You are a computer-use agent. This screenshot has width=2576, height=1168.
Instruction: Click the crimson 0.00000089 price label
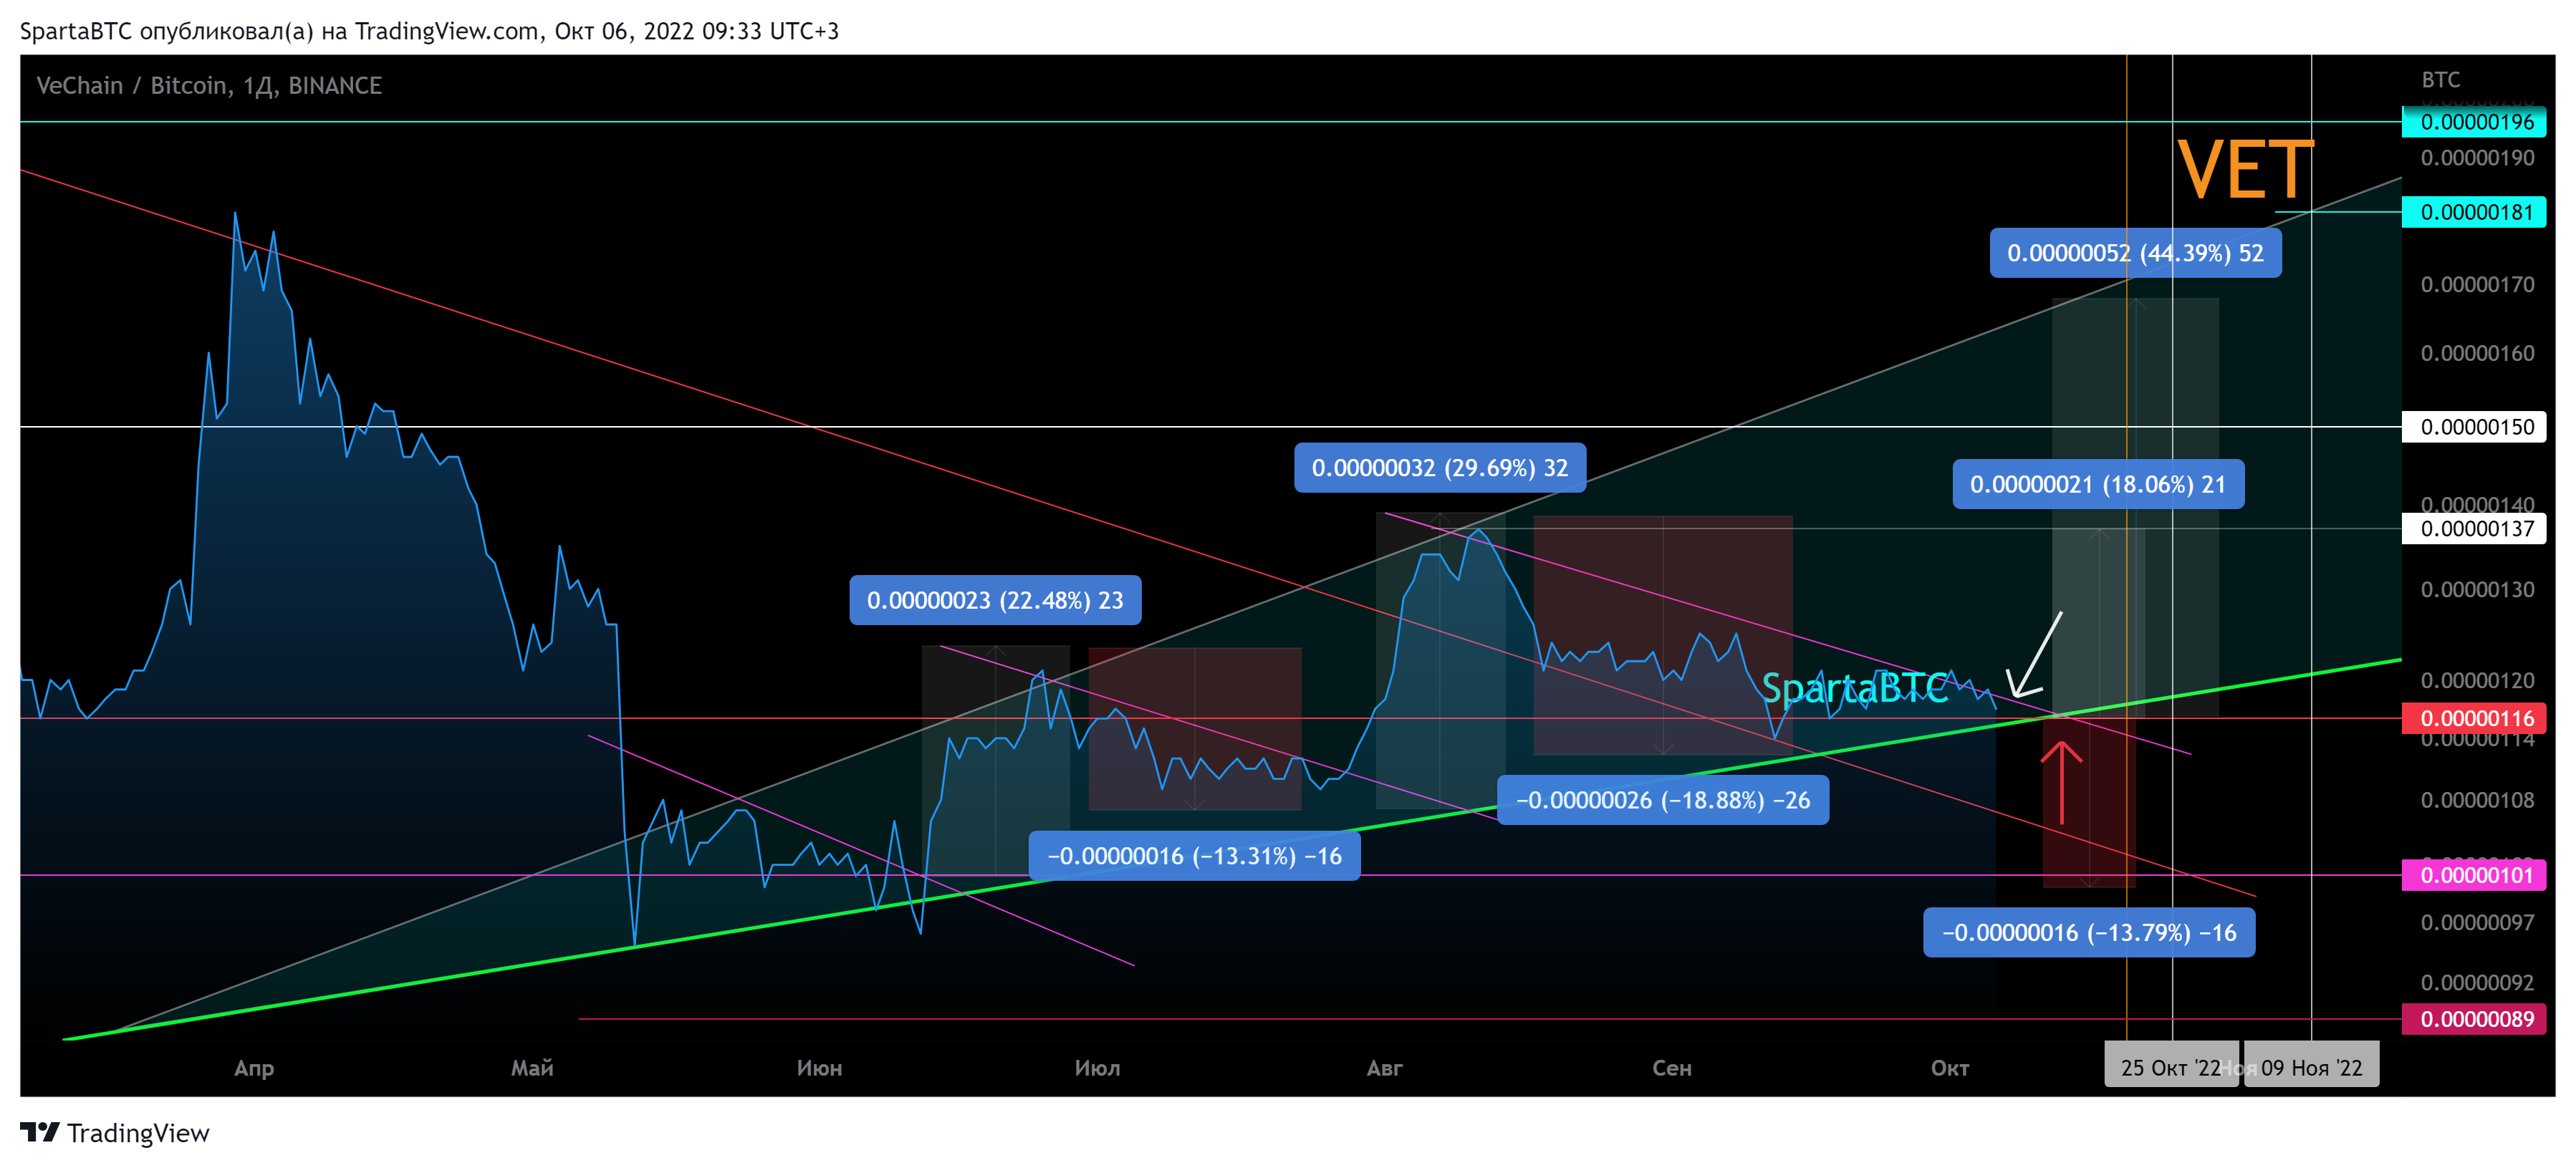[x=2473, y=1019]
